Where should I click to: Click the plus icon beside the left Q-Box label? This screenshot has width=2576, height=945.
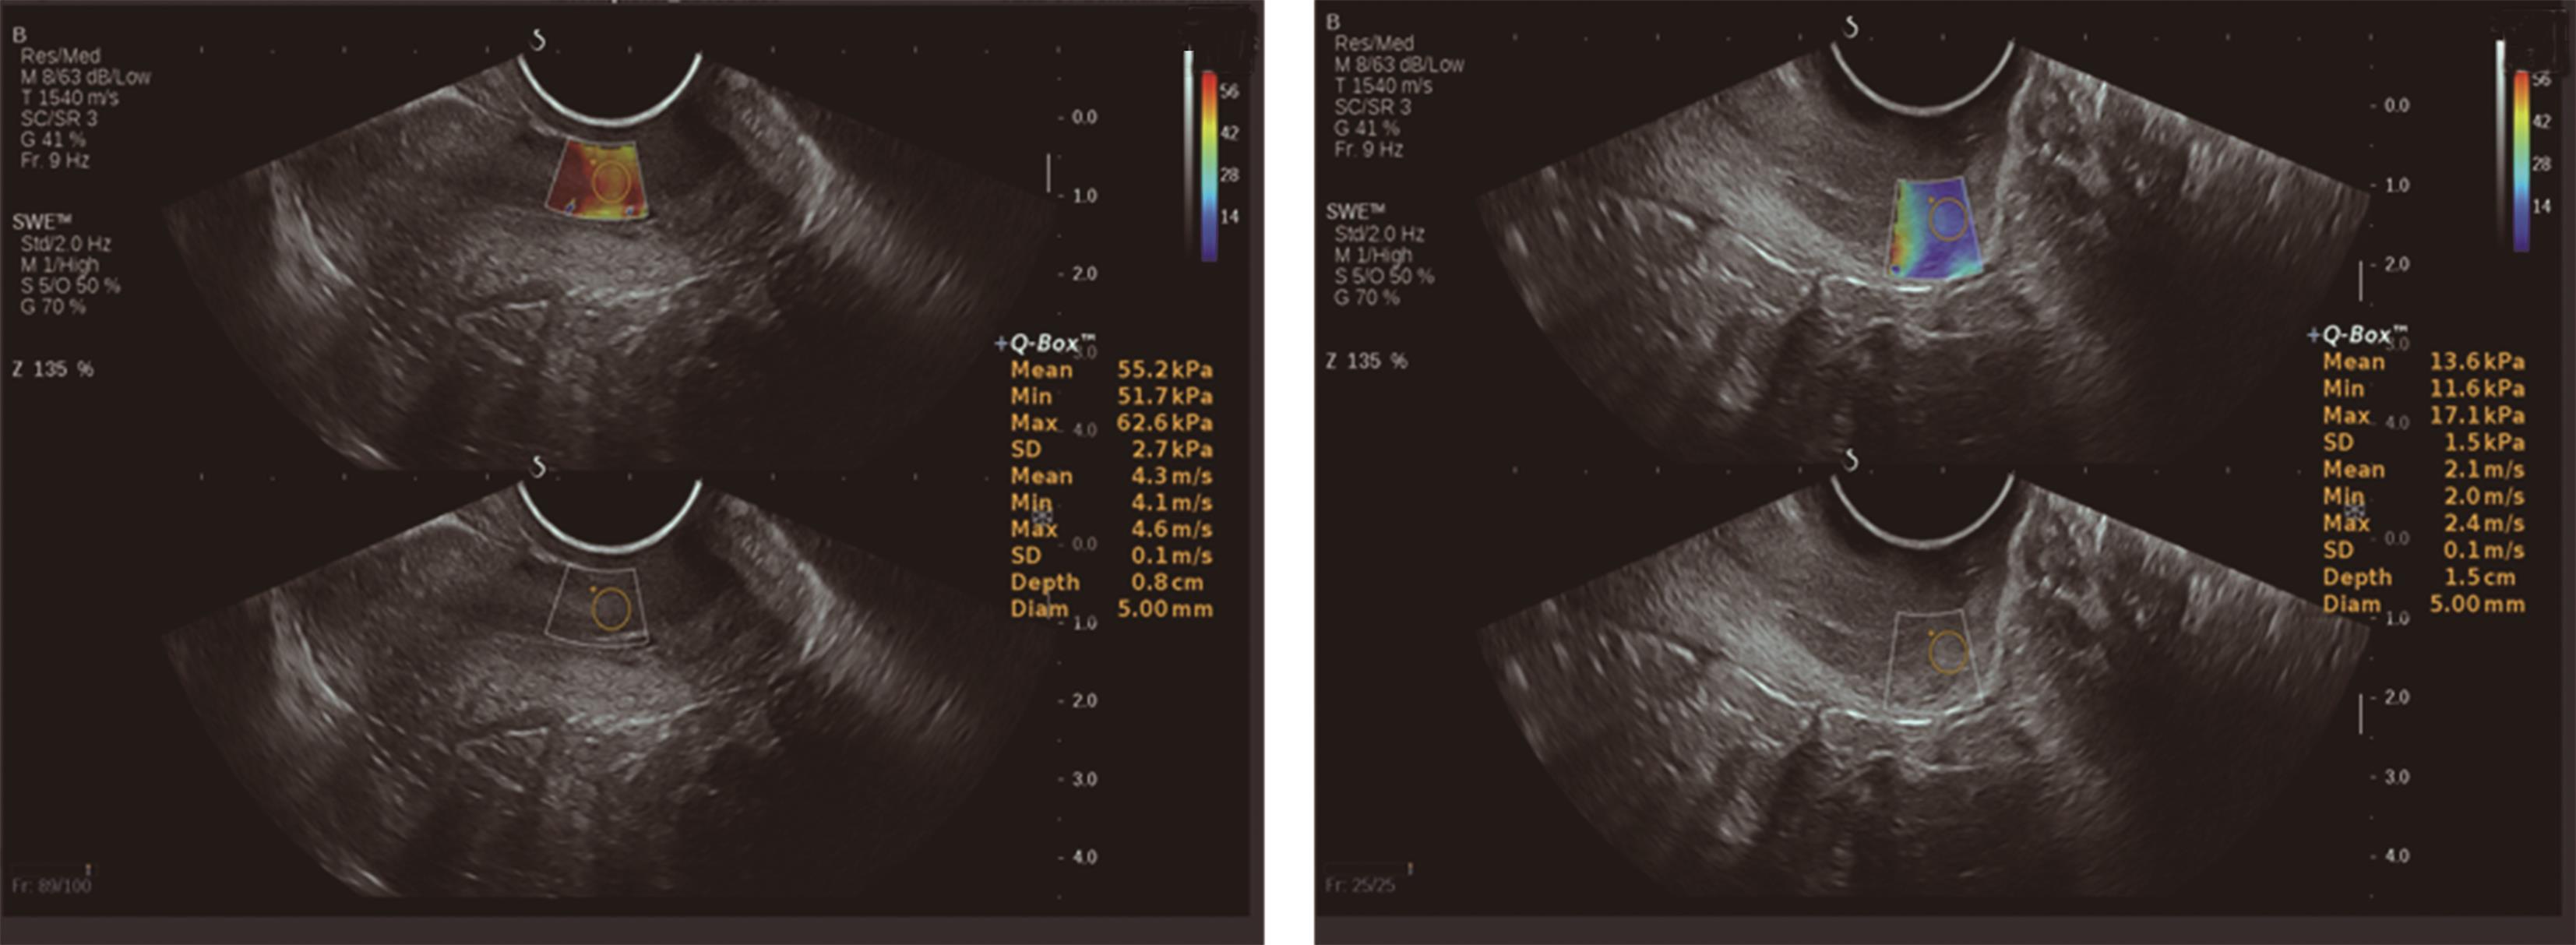pyautogui.click(x=1000, y=344)
